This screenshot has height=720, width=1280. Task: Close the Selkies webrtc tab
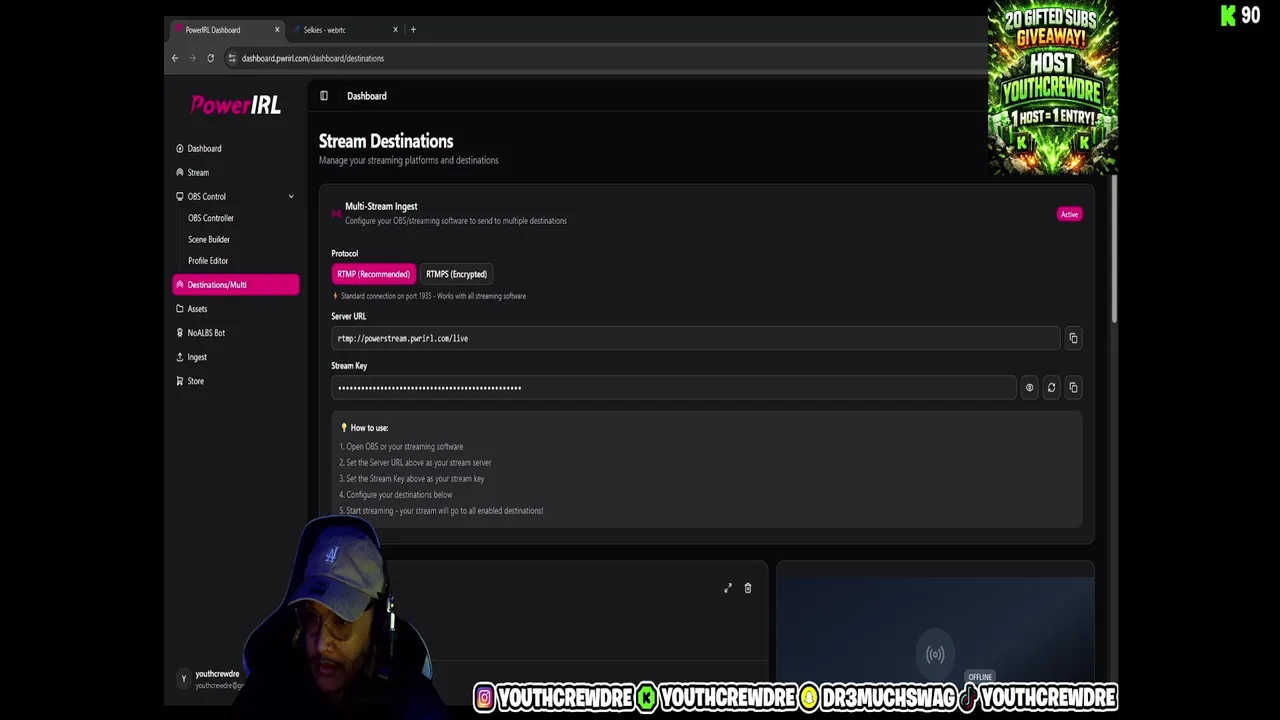395,30
